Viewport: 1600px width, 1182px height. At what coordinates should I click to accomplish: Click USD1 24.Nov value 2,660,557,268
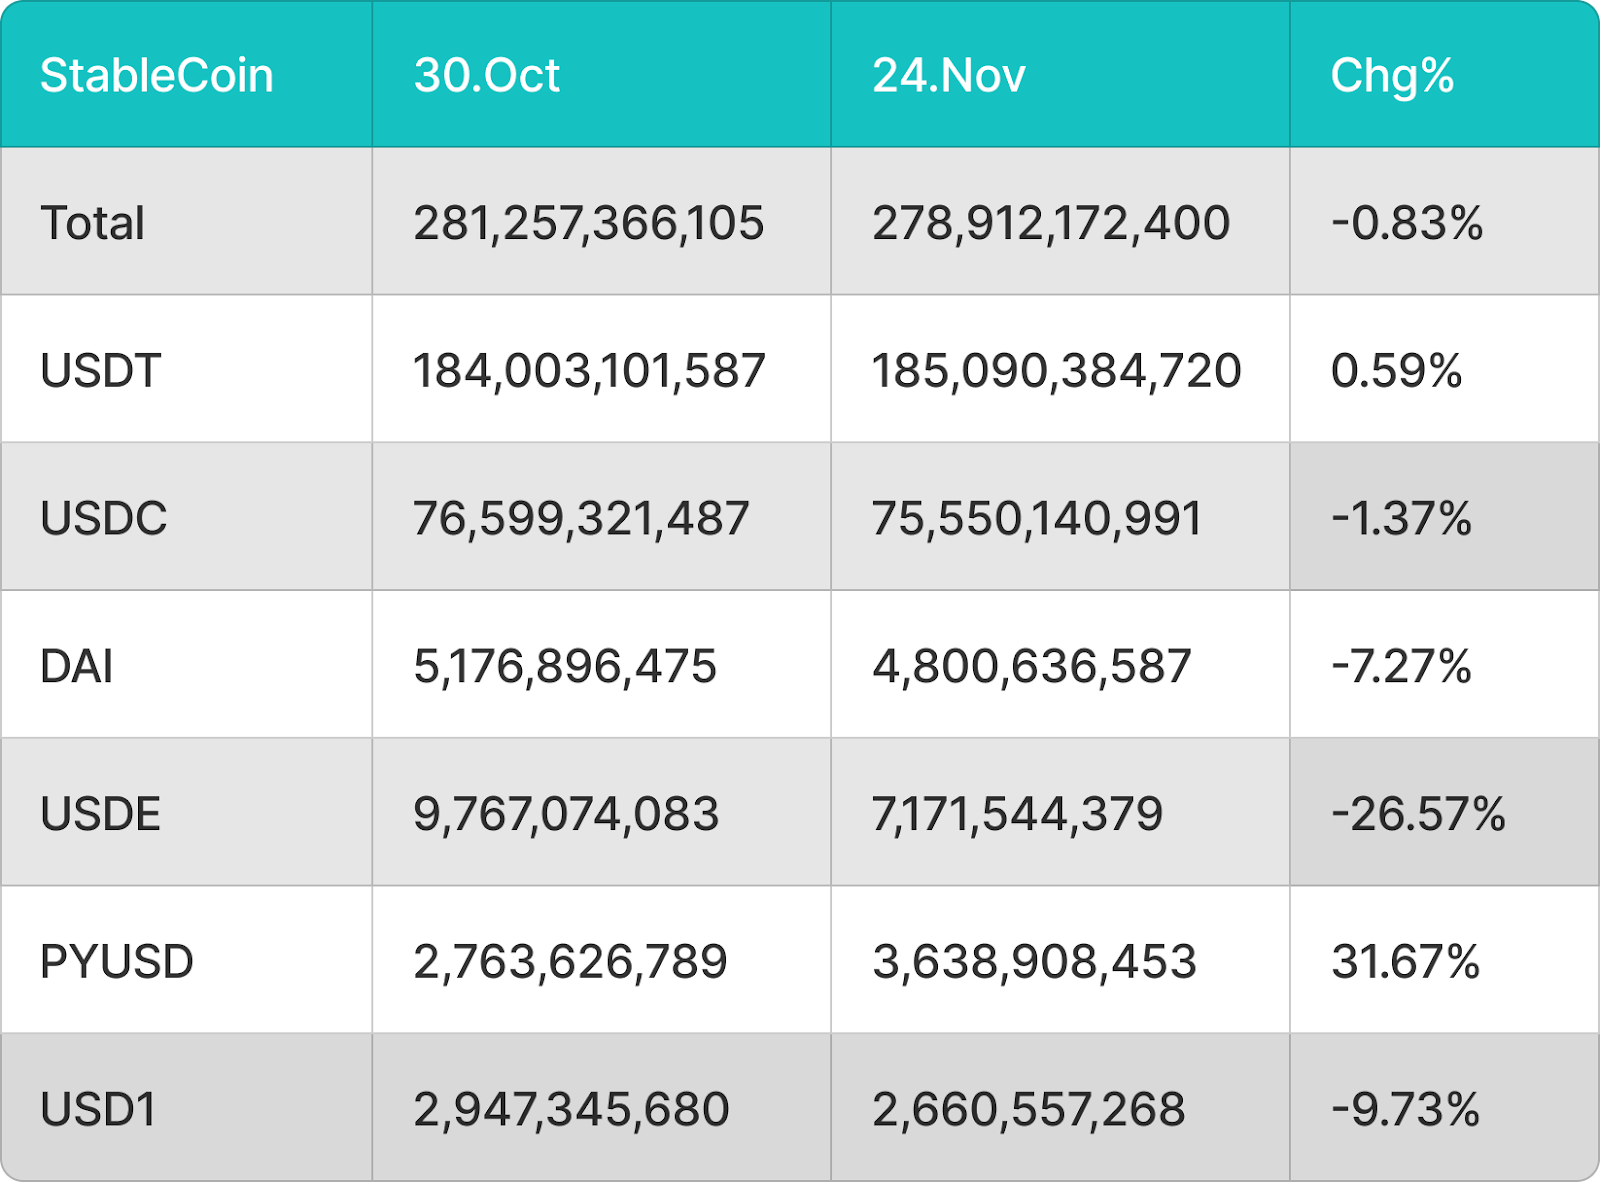pyautogui.click(x=1029, y=1110)
